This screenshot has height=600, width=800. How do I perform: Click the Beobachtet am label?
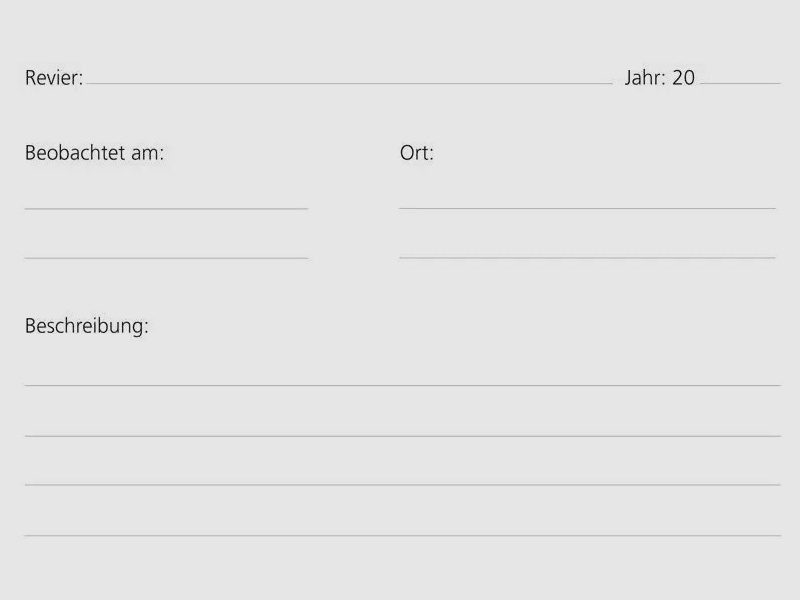point(94,154)
